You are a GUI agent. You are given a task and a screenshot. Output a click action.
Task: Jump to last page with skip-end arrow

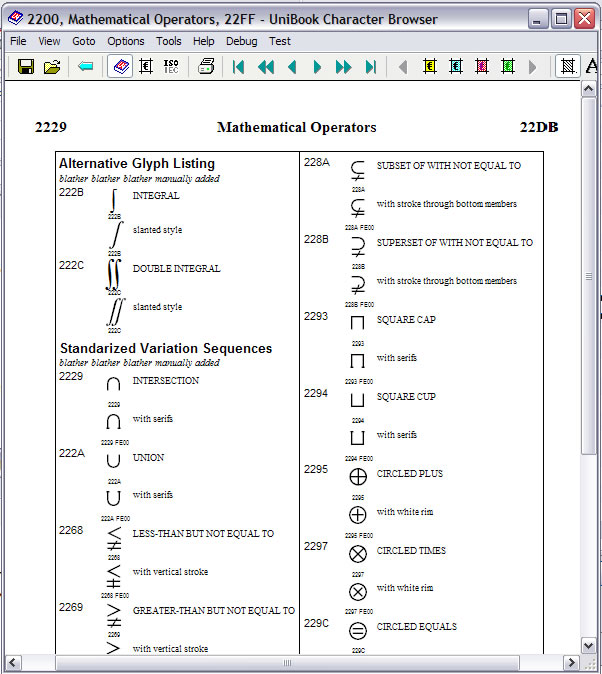click(x=370, y=67)
